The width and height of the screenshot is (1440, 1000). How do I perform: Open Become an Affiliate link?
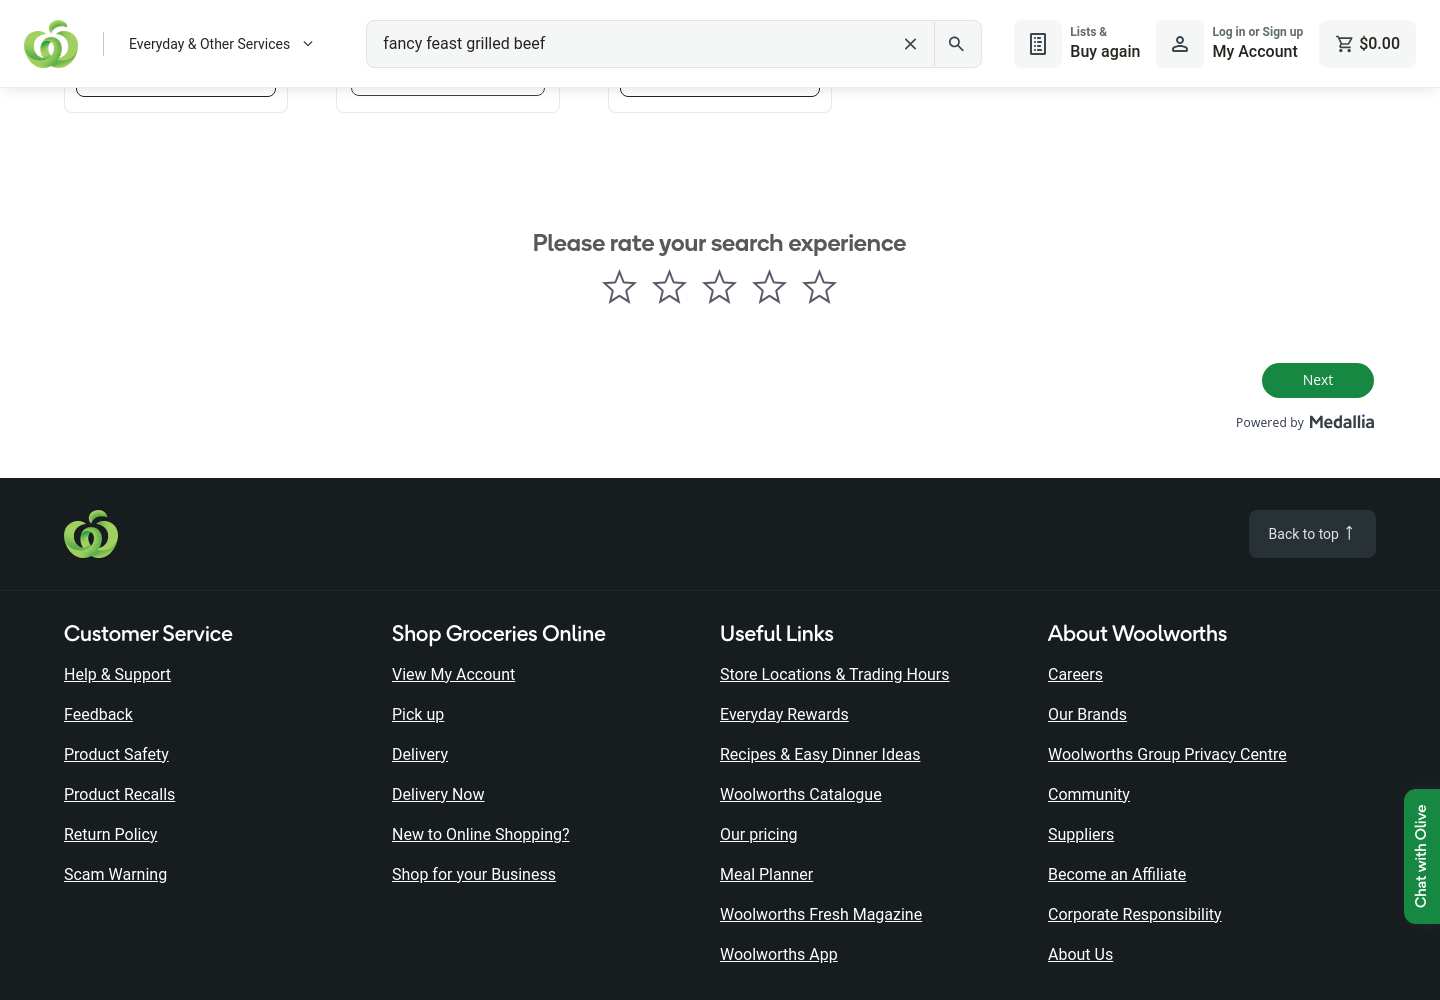[1117, 874]
